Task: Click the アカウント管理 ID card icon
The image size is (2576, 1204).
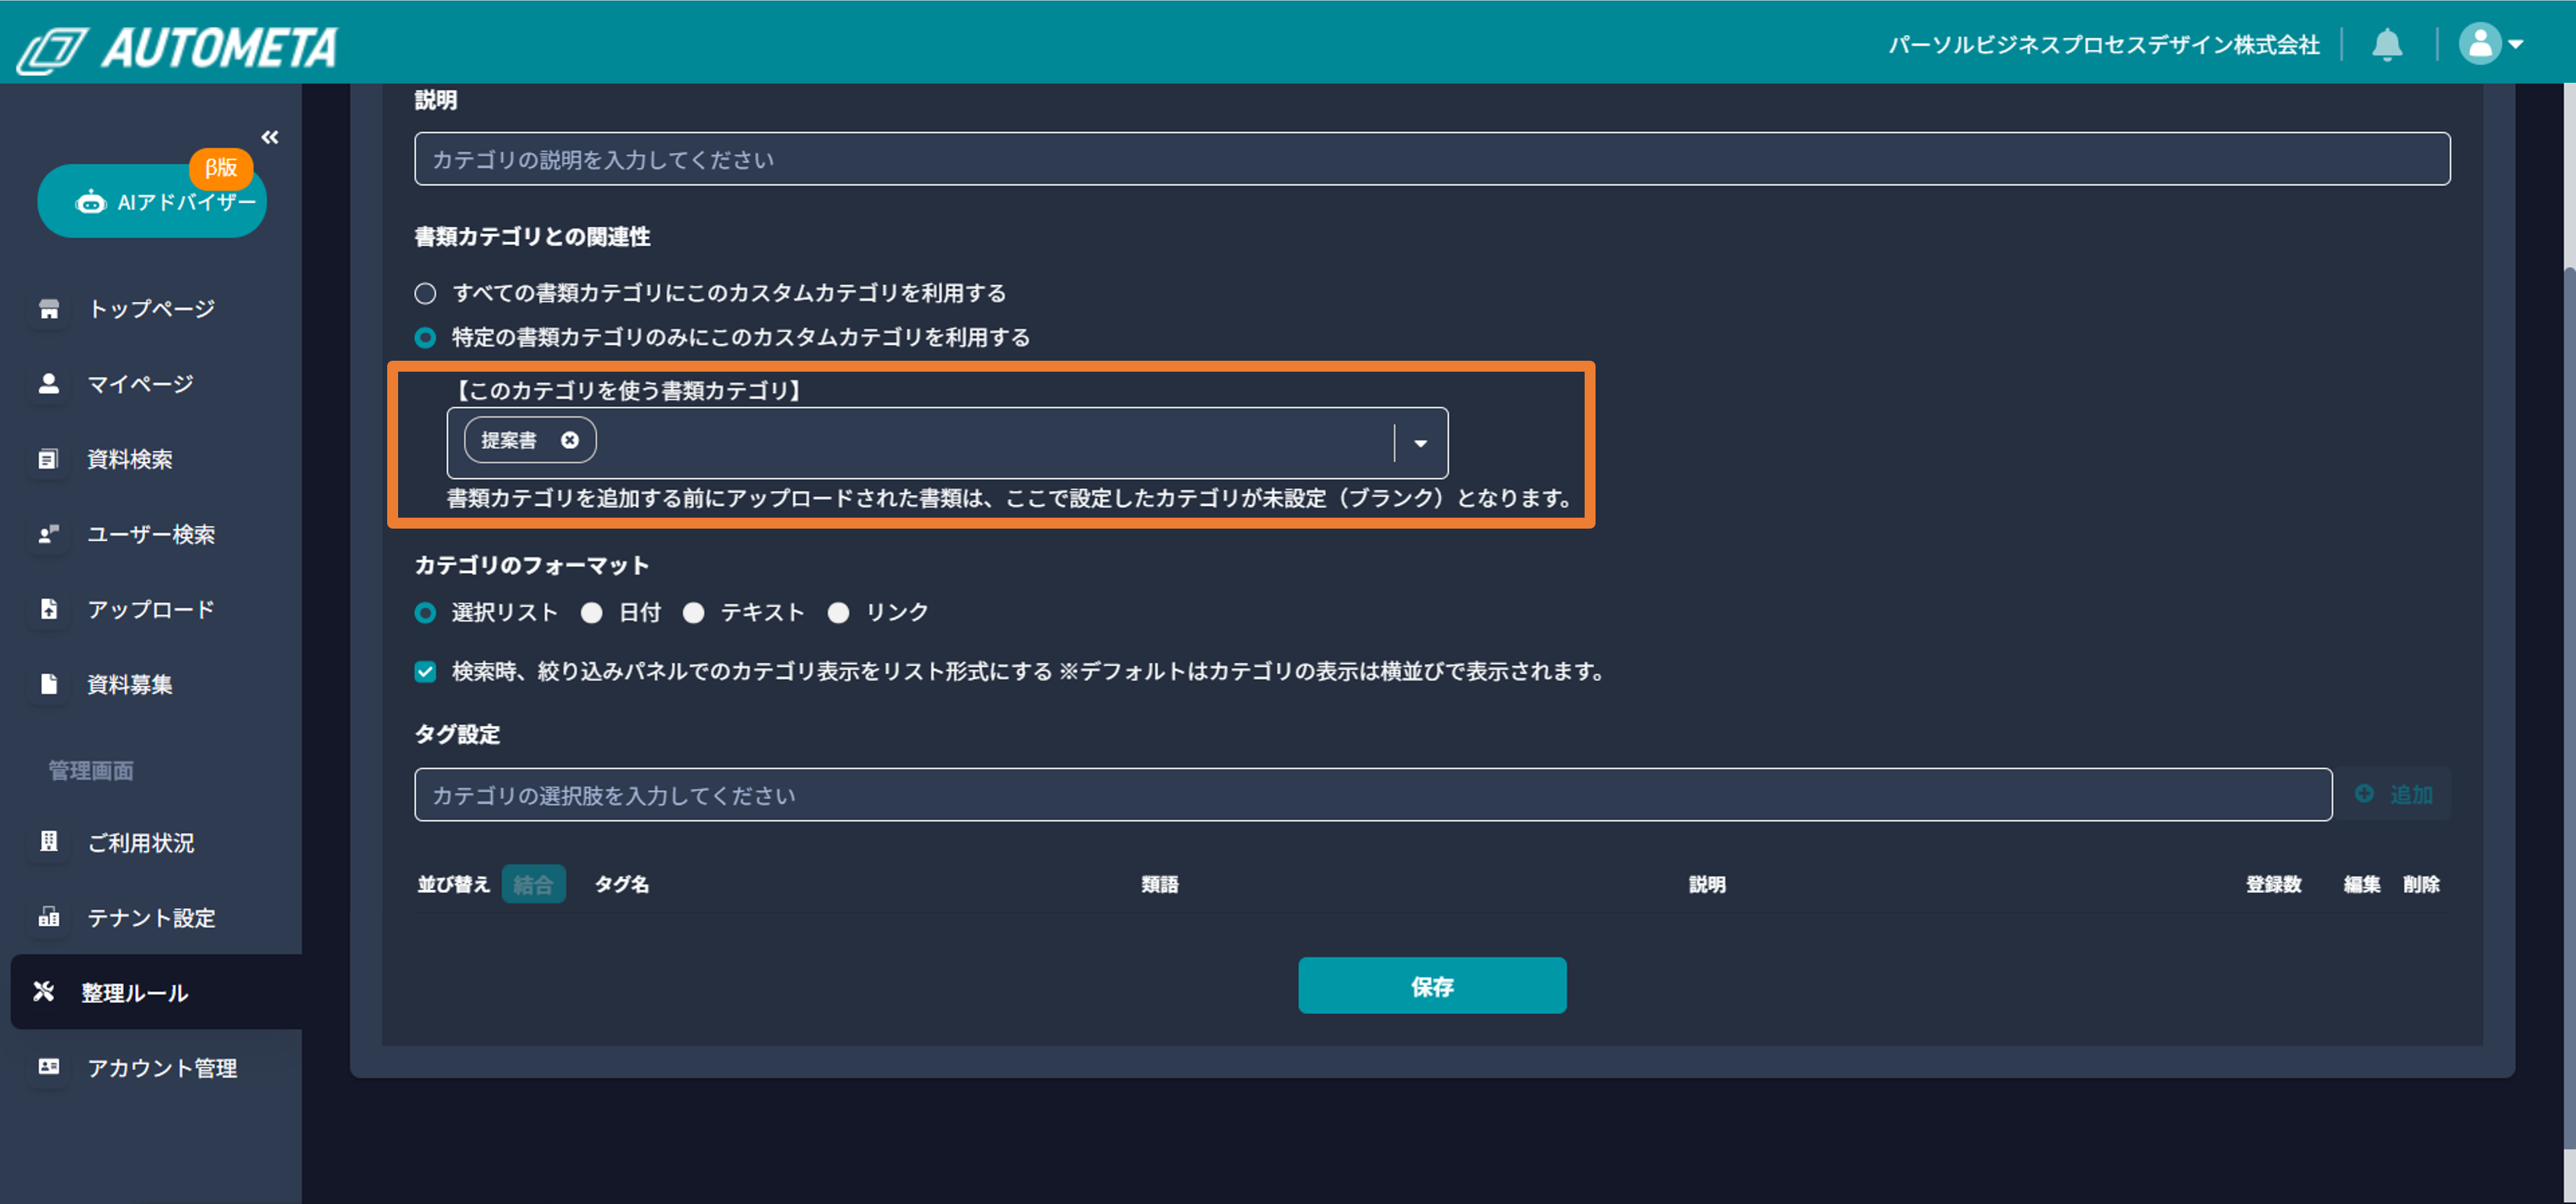Action: 49,1067
